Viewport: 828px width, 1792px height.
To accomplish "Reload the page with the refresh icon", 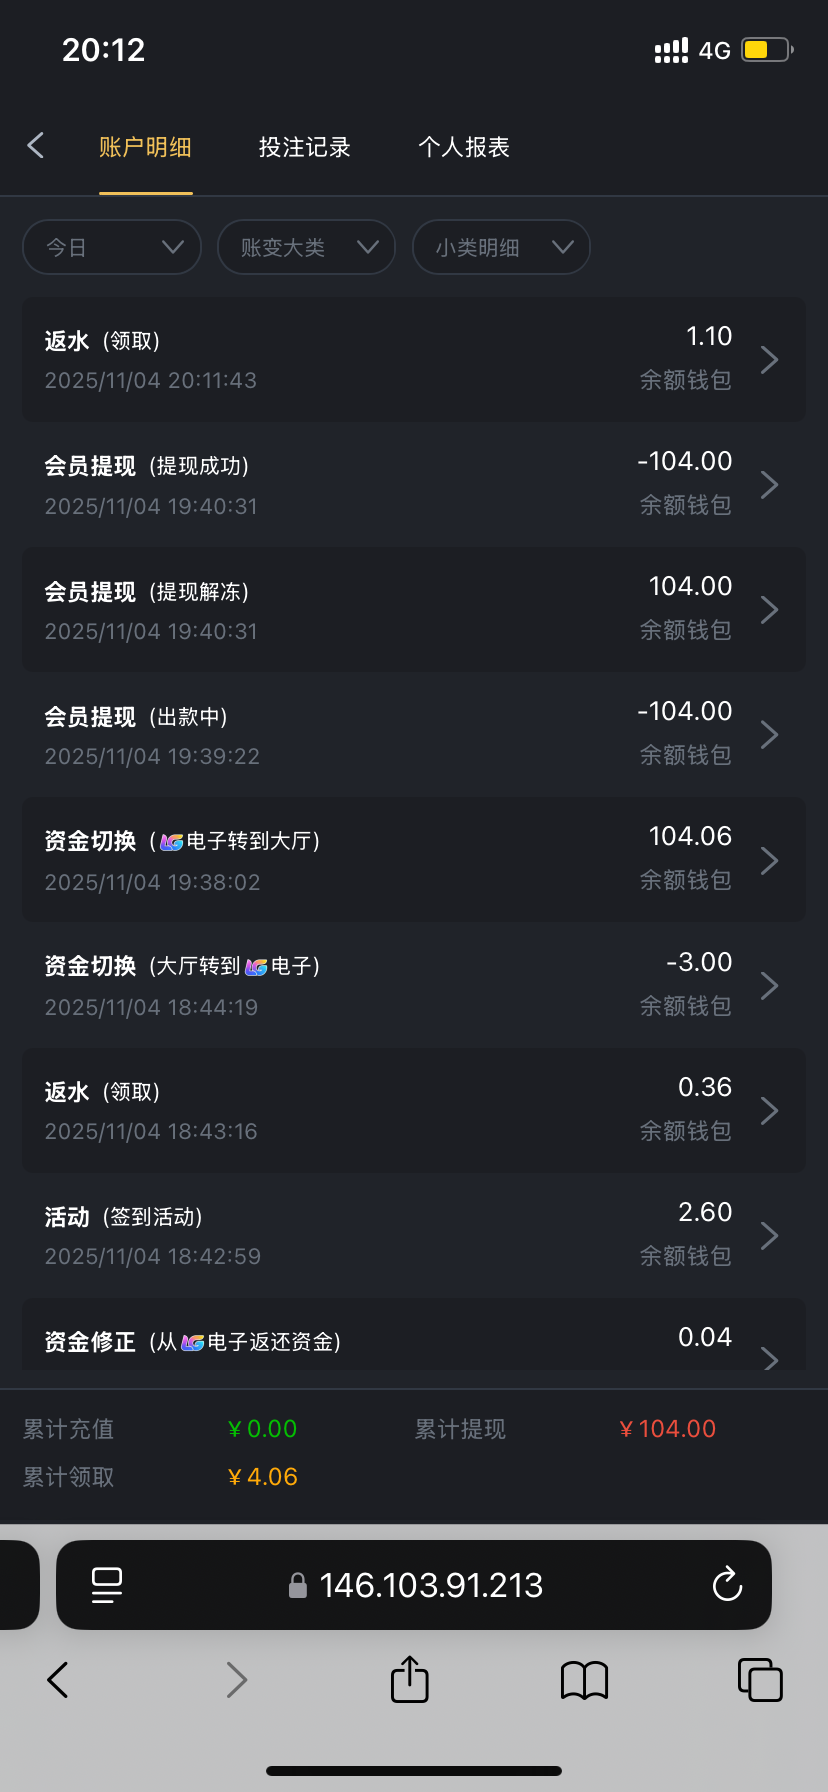I will click(x=727, y=1584).
